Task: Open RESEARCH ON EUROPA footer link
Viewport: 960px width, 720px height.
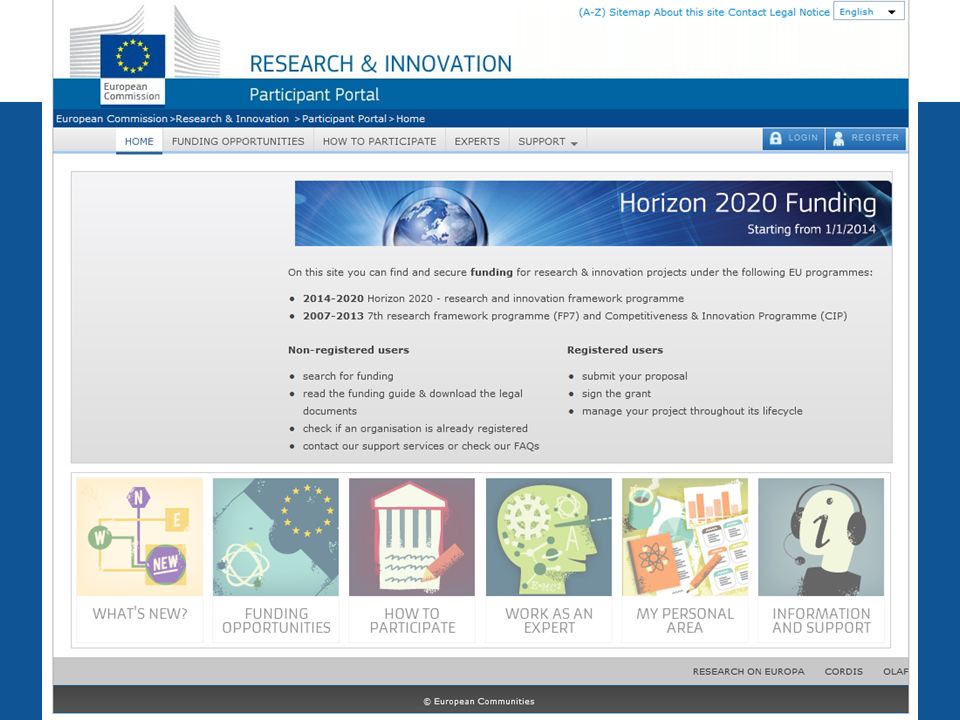Action: click(748, 672)
